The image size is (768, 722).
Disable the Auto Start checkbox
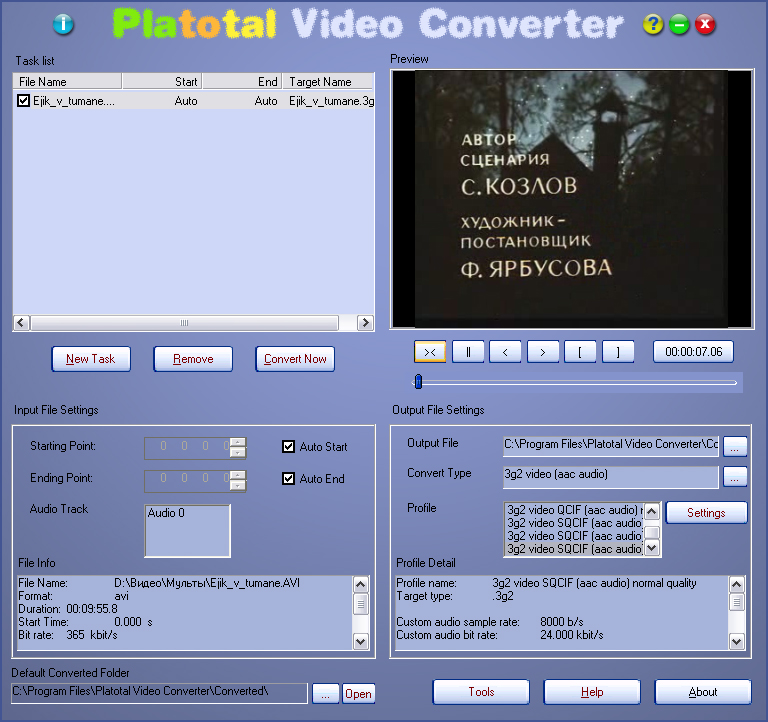pos(288,446)
